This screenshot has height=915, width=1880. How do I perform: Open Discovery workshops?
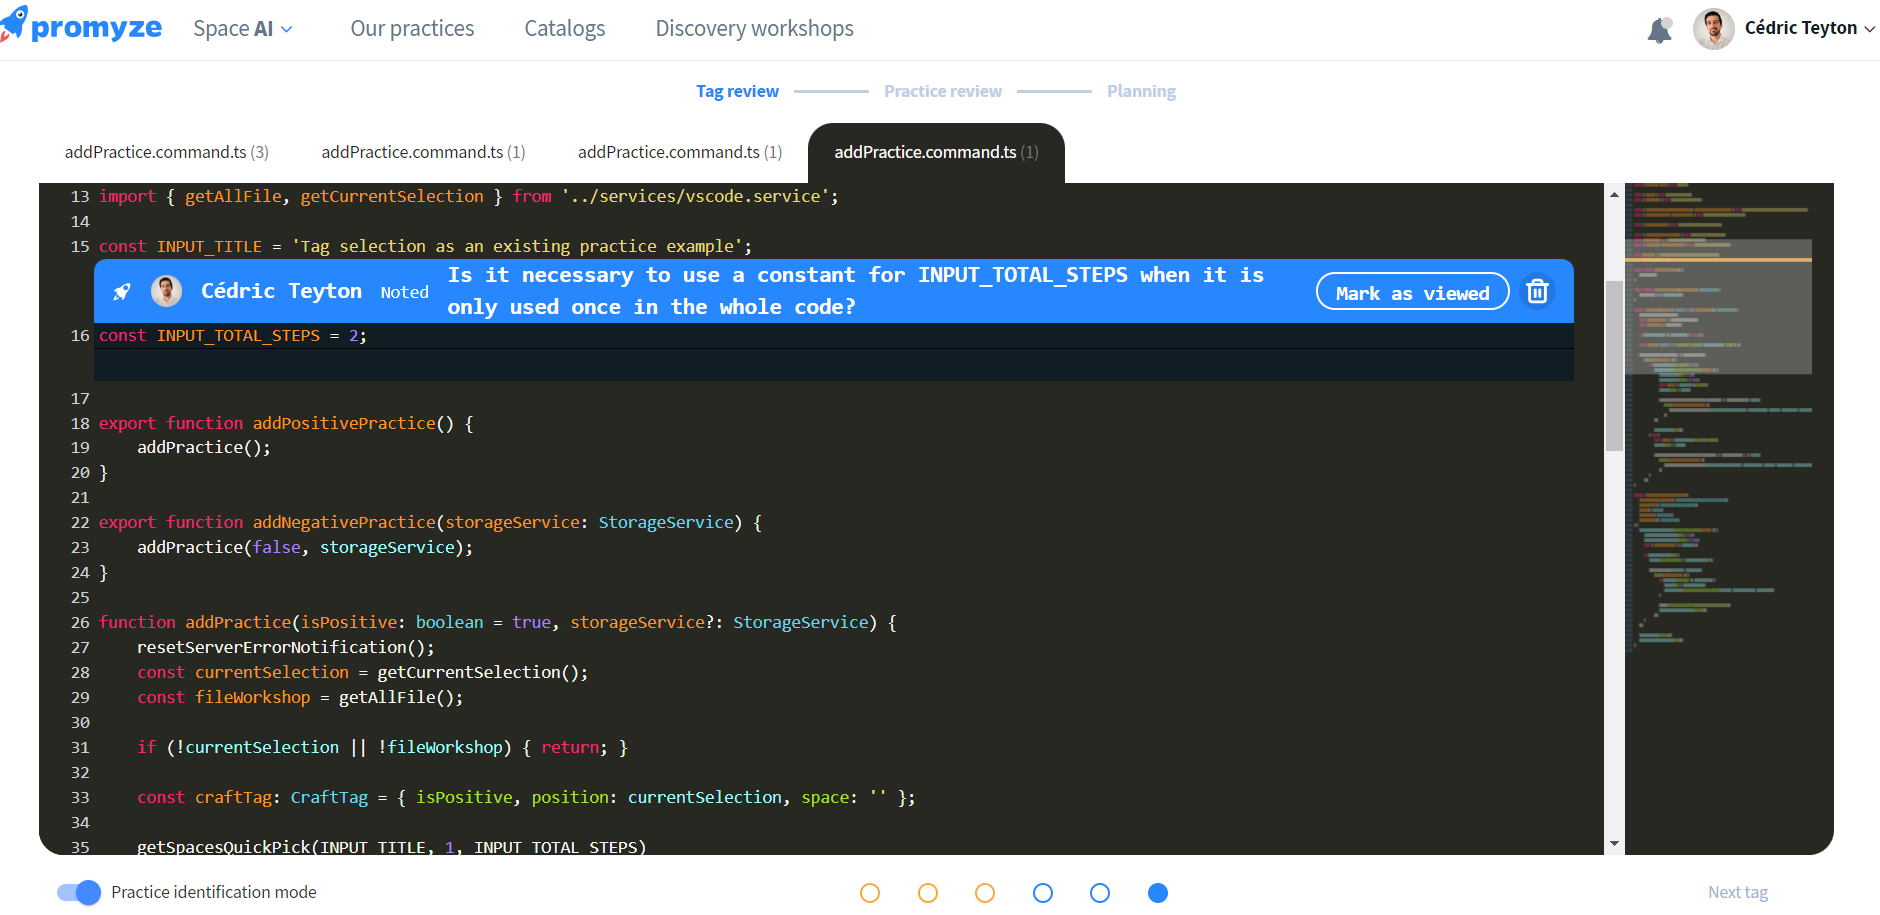(x=755, y=29)
